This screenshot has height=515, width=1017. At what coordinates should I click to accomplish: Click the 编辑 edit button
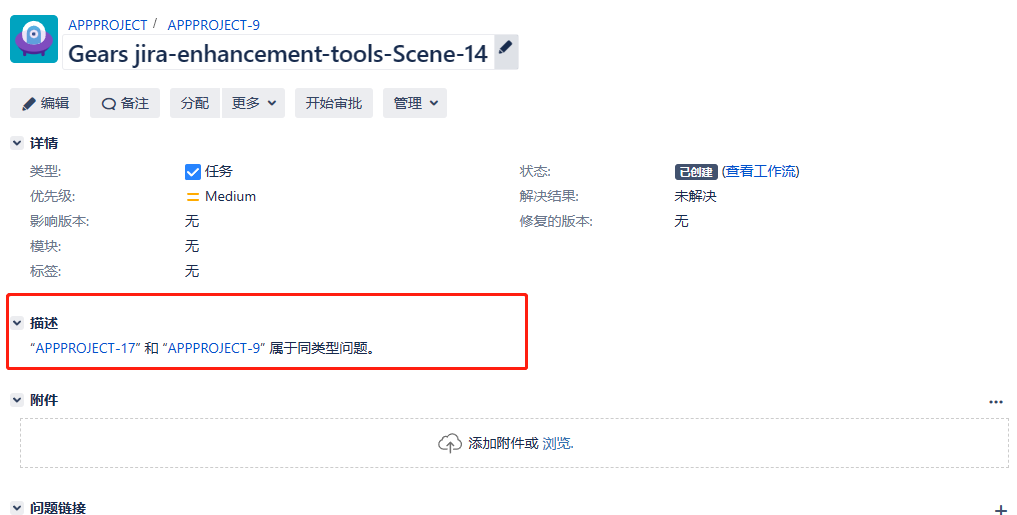(45, 103)
